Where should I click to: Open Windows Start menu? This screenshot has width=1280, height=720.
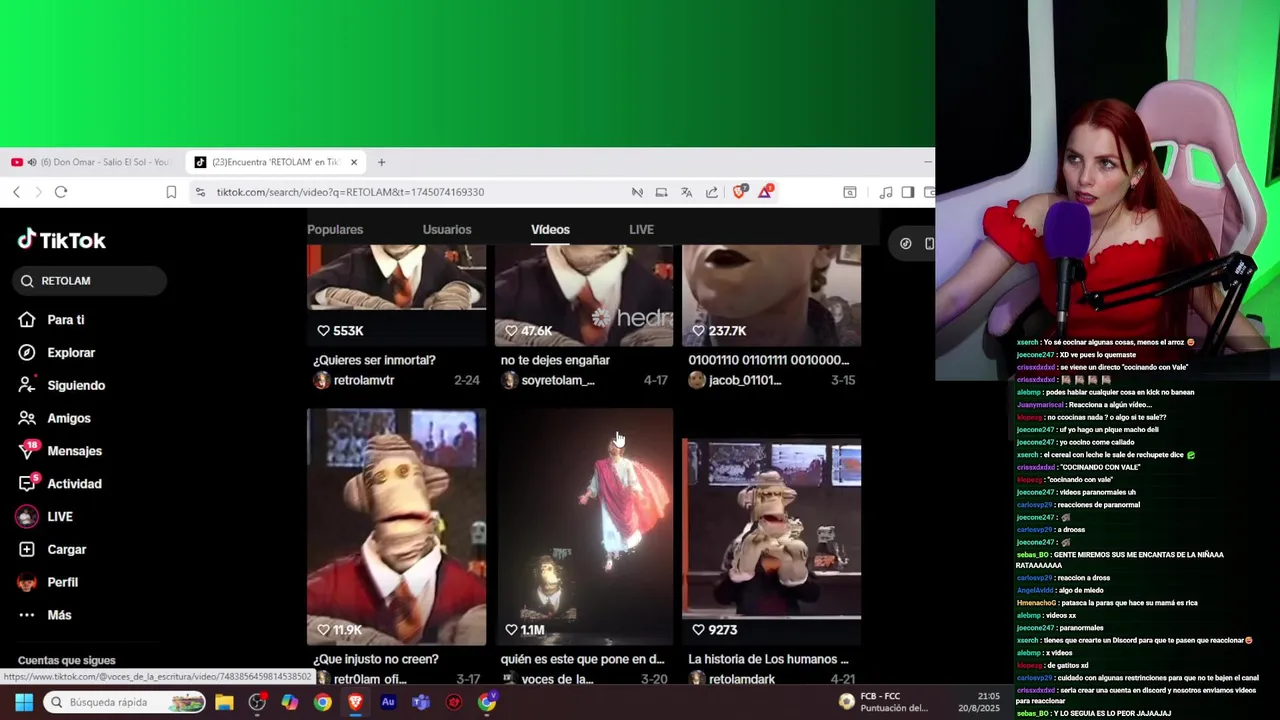tap(24, 703)
